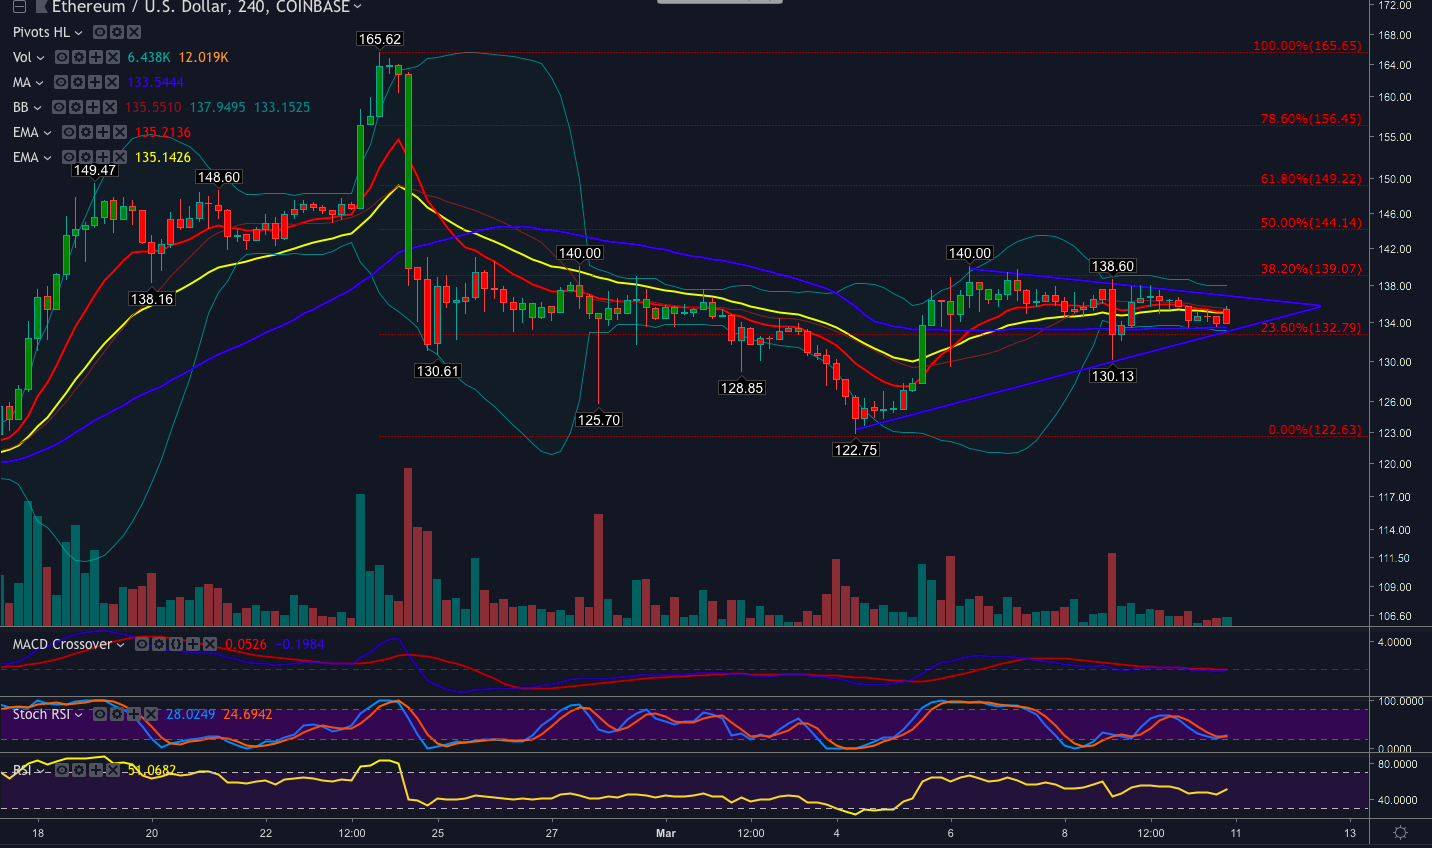The width and height of the screenshot is (1432, 848).
Task: Open settings for the Vol indicator
Action: (80, 58)
